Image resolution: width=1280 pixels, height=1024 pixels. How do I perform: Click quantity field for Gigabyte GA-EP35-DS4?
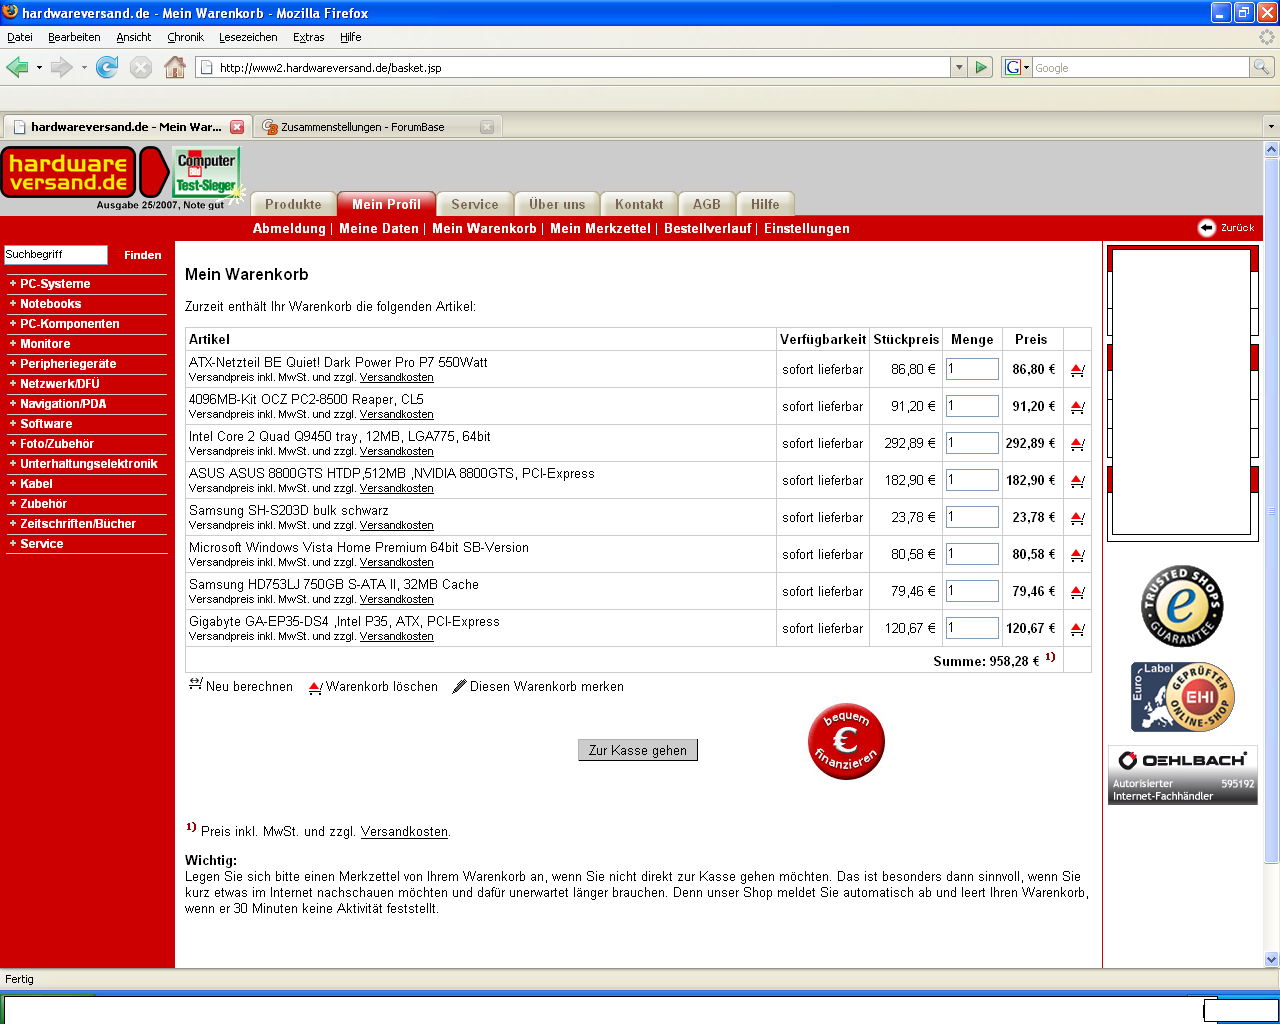(x=972, y=628)
